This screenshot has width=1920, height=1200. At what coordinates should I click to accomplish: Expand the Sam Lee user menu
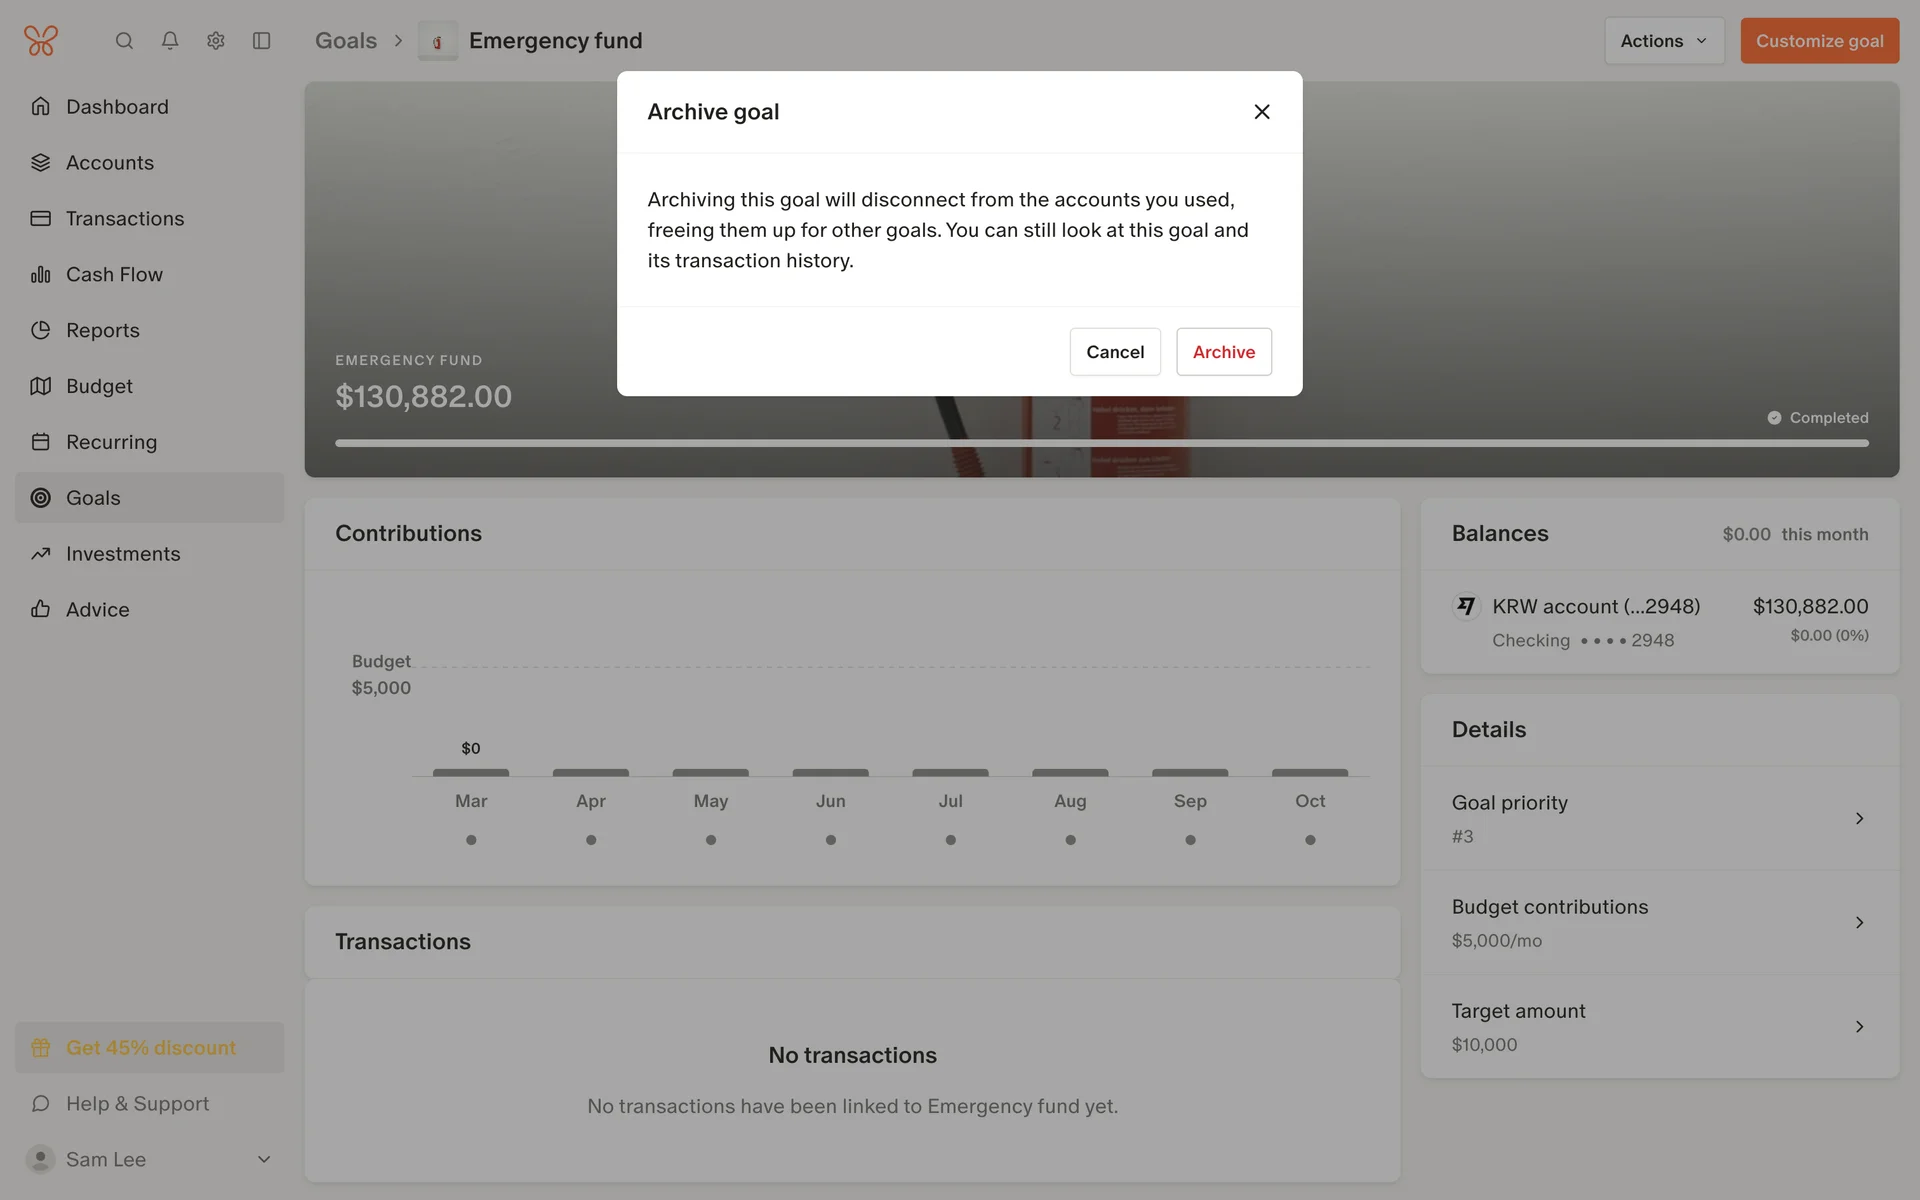(x=264, y=1159)
